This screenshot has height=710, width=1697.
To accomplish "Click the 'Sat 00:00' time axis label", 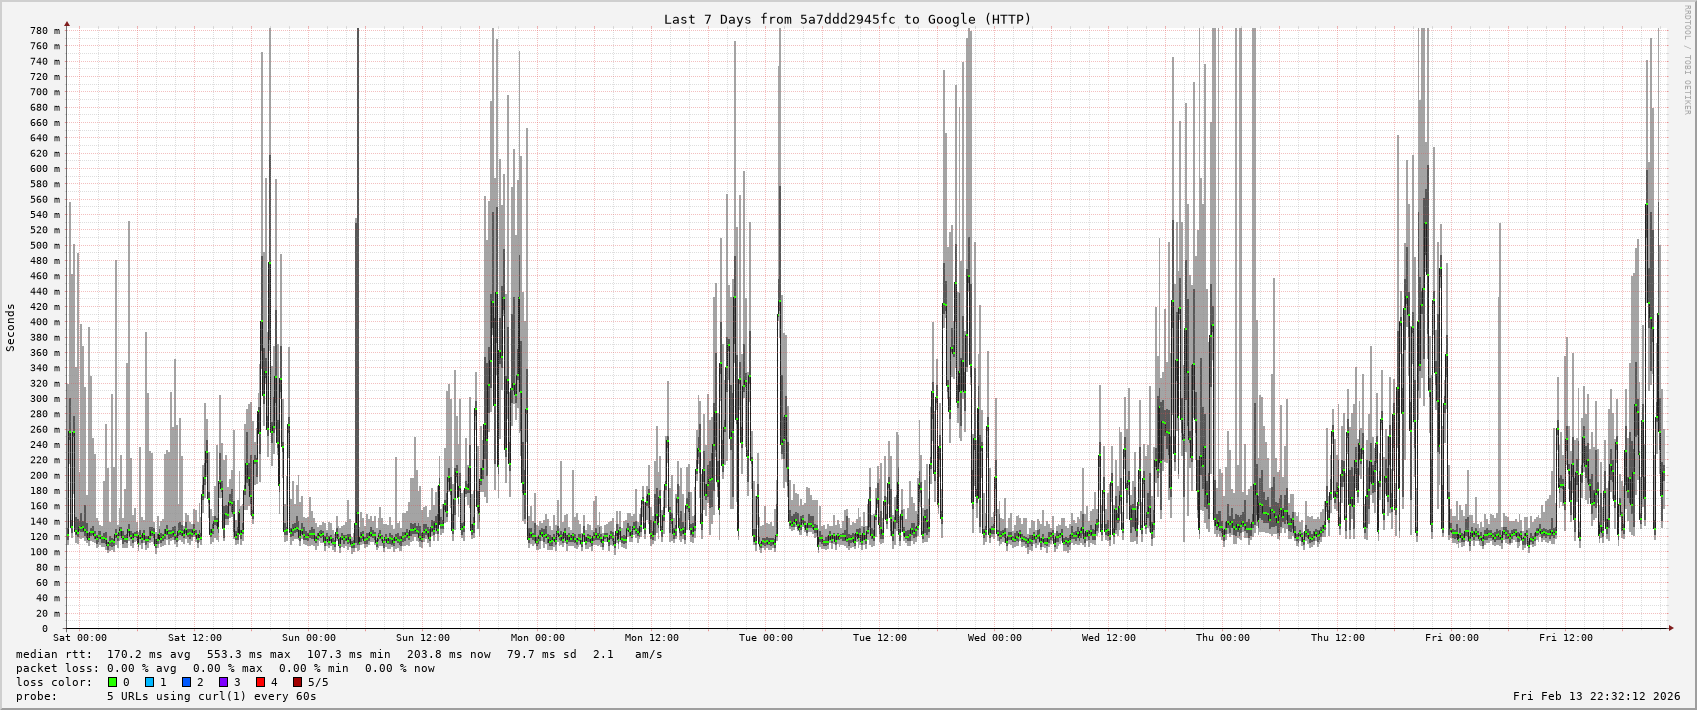I will tap(80, 638).
